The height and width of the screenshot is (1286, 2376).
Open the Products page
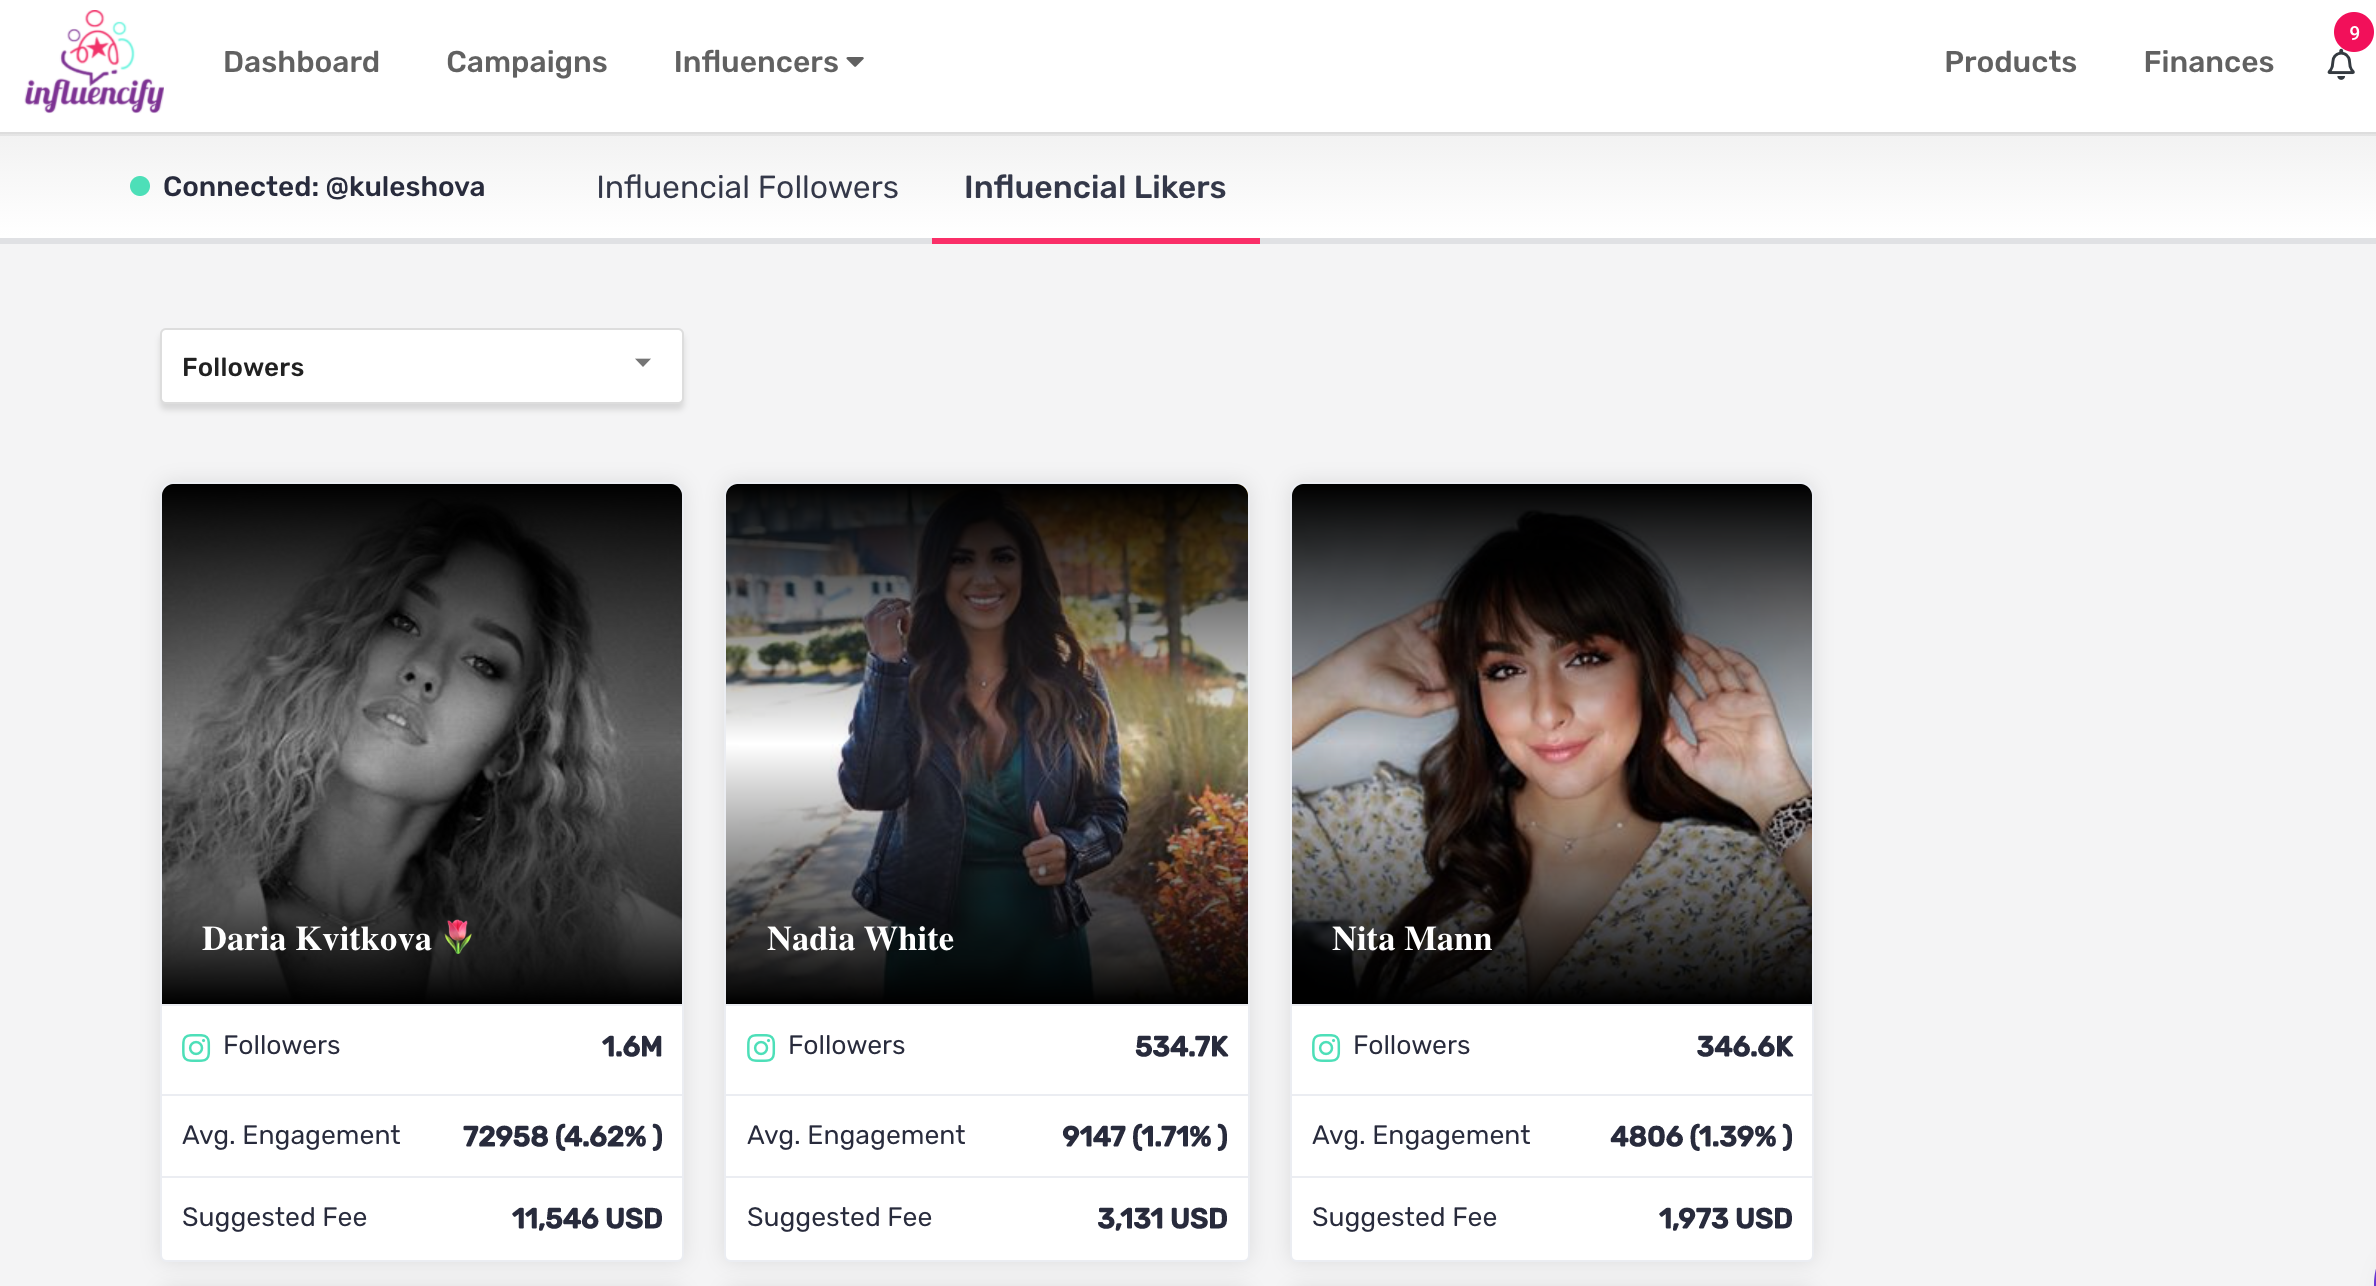point(2010,62)
